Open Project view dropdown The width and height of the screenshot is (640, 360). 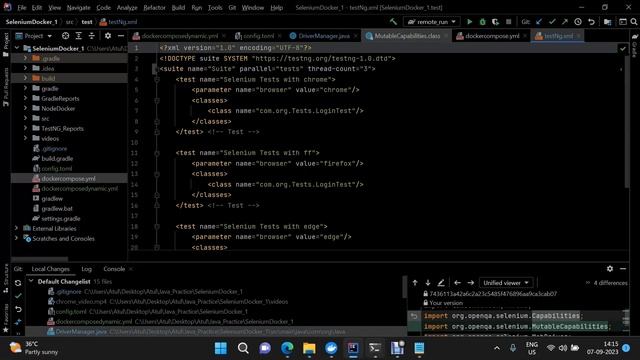(x=34, y=36)
